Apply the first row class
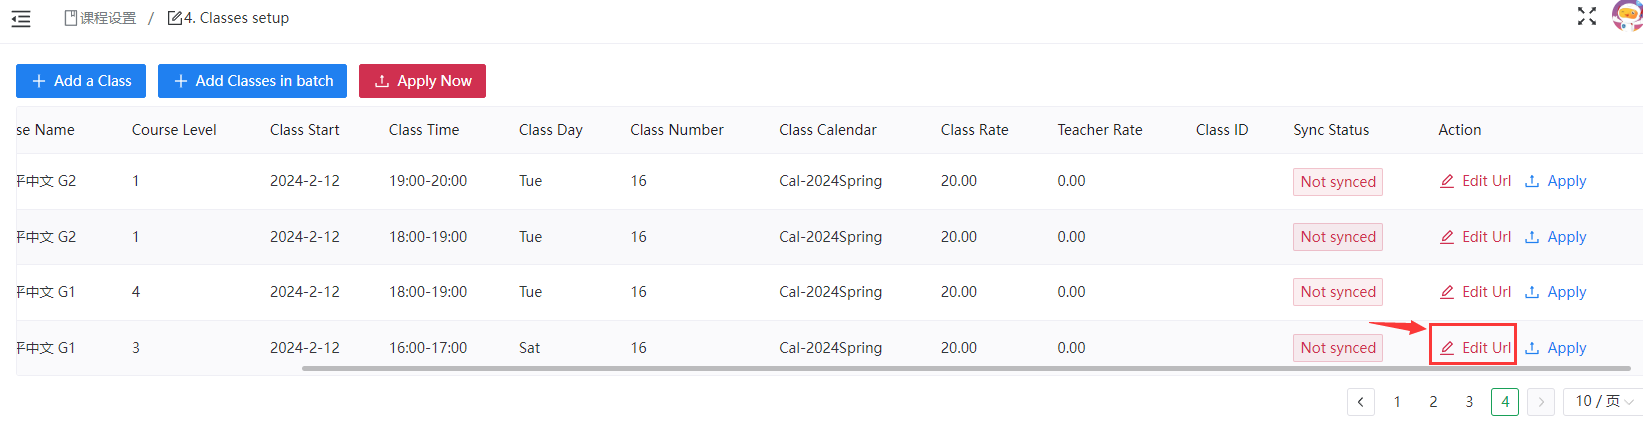 pos(1556,181)
